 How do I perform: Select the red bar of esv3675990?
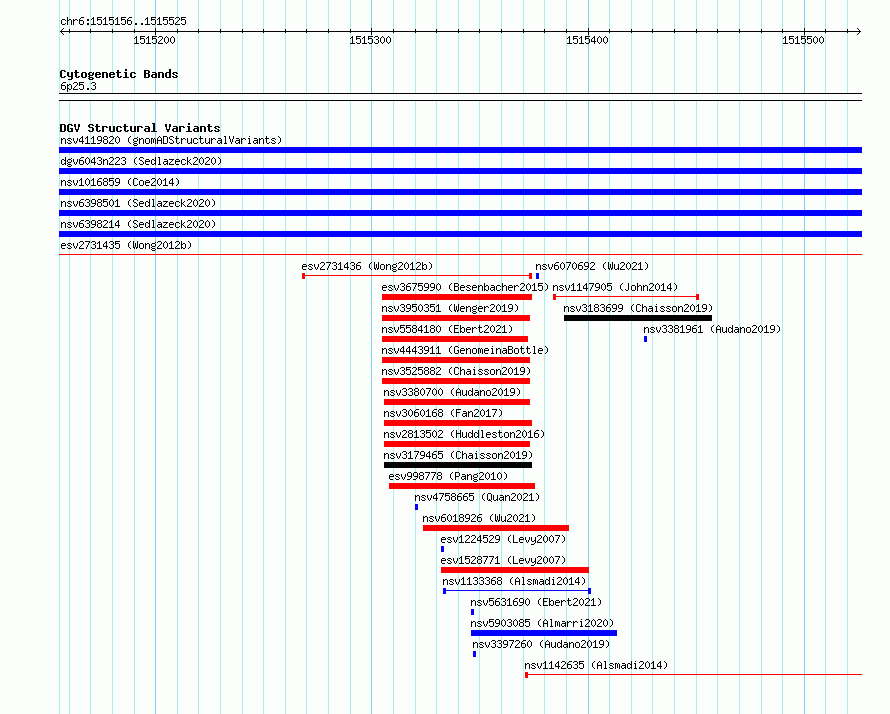457,297
